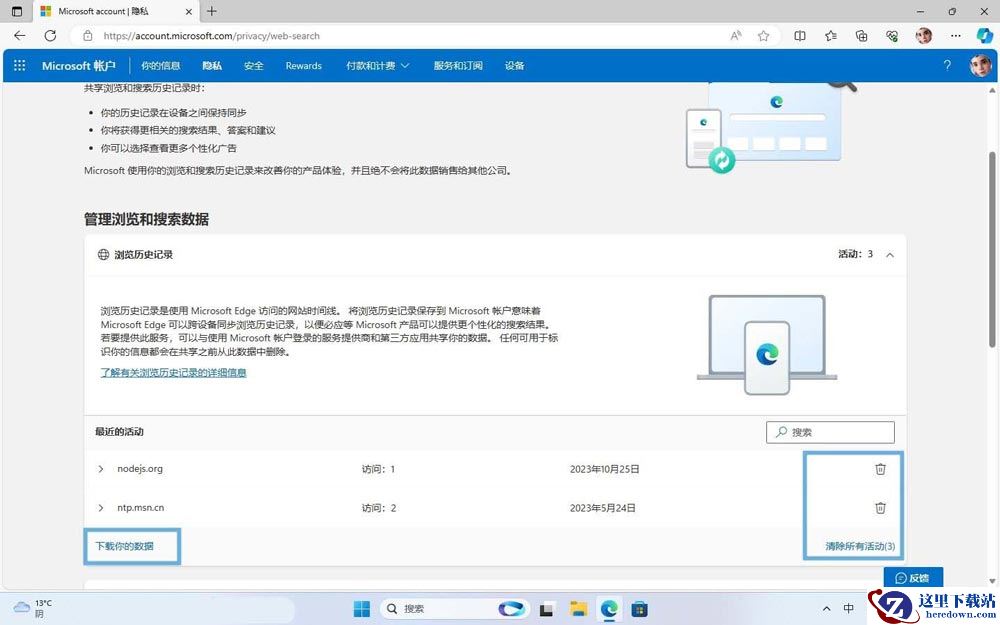Viewport: 1000px width, 625px height.
Task: Open 安全 nav item
Action: click(x=254, y=66)
